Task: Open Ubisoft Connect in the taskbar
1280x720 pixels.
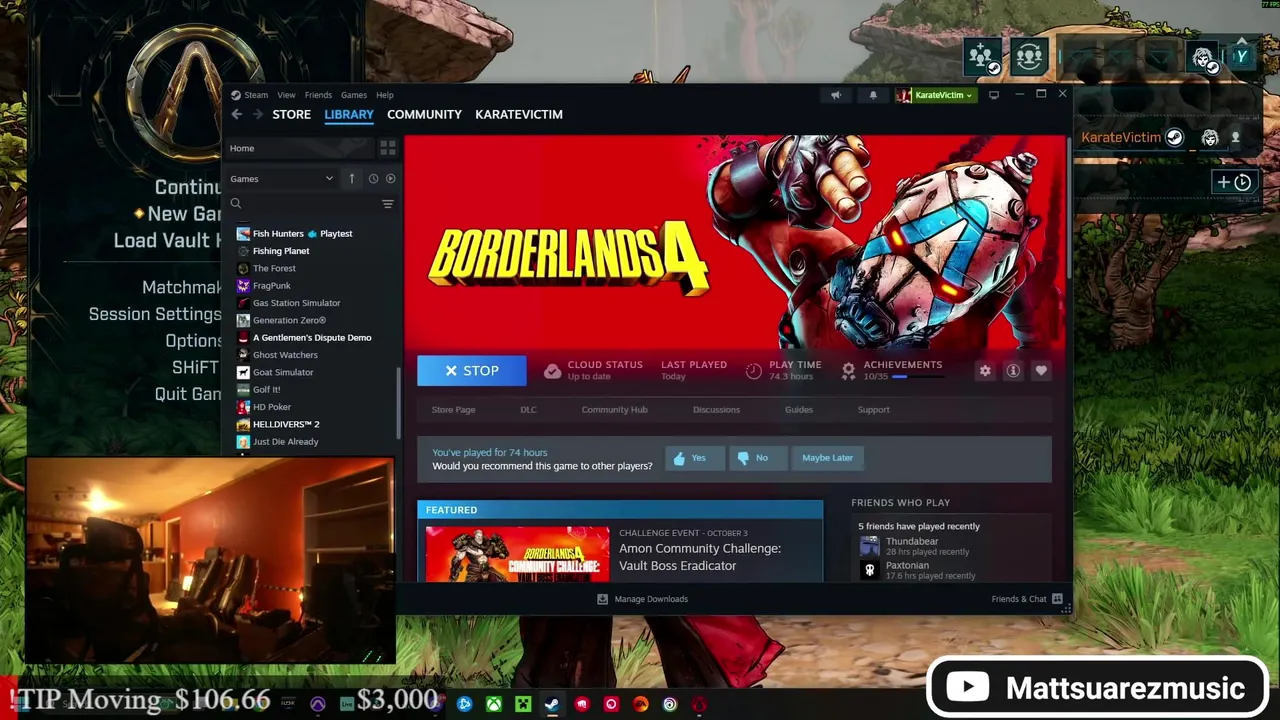Action: pyautogui.click(x=669, y=704)
